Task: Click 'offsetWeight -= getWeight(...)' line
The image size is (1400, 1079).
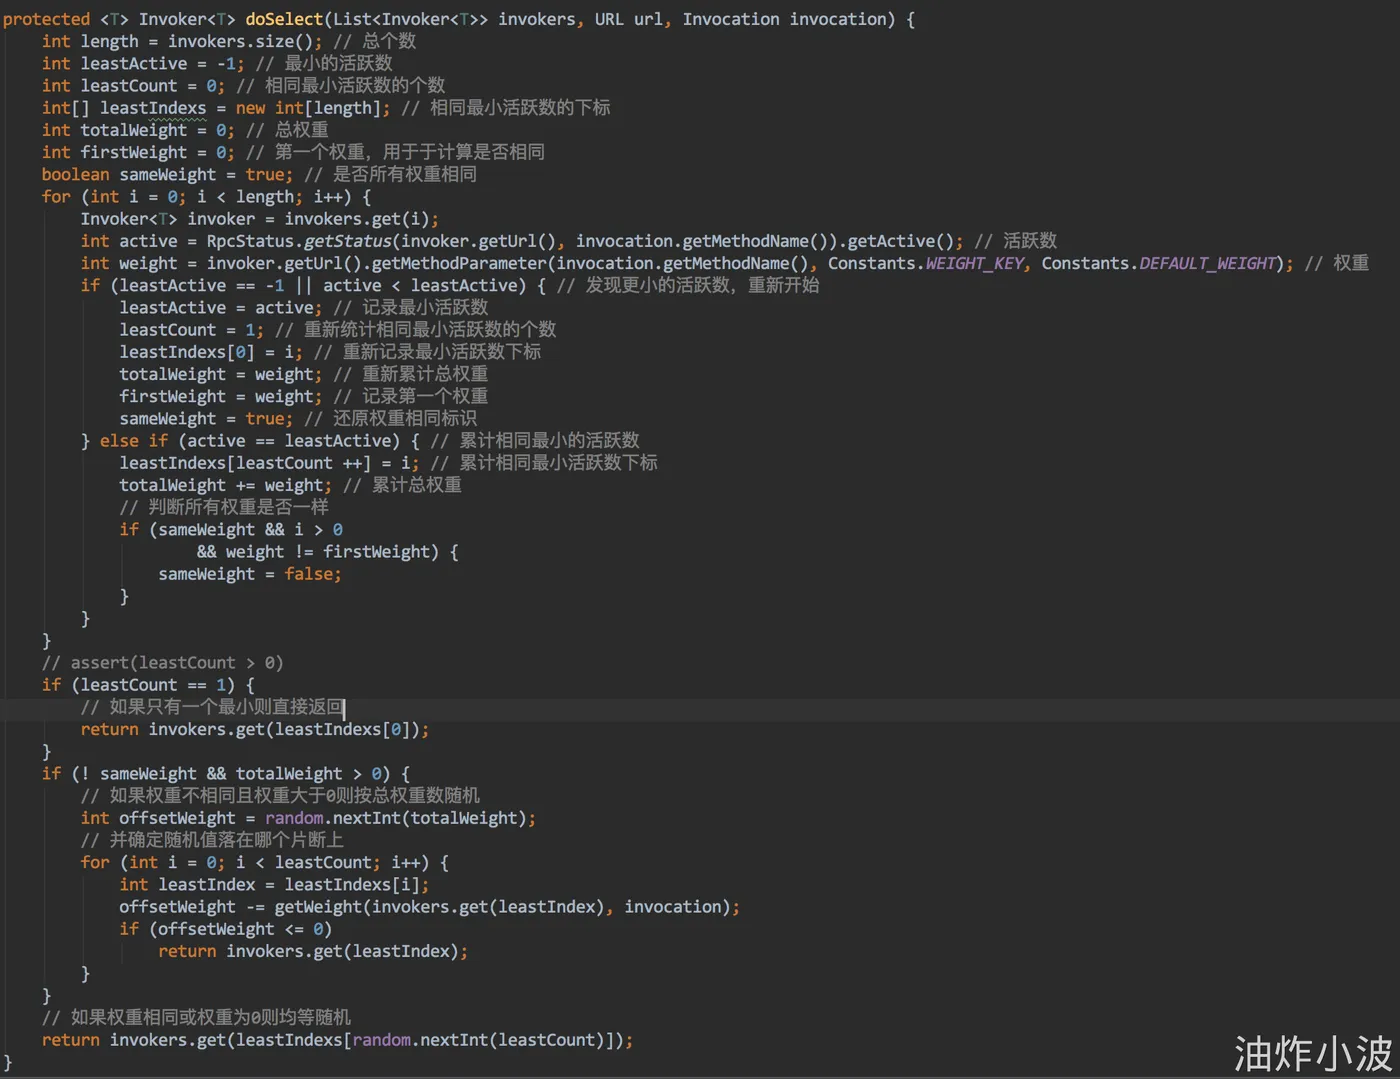Action: [430, 907]
